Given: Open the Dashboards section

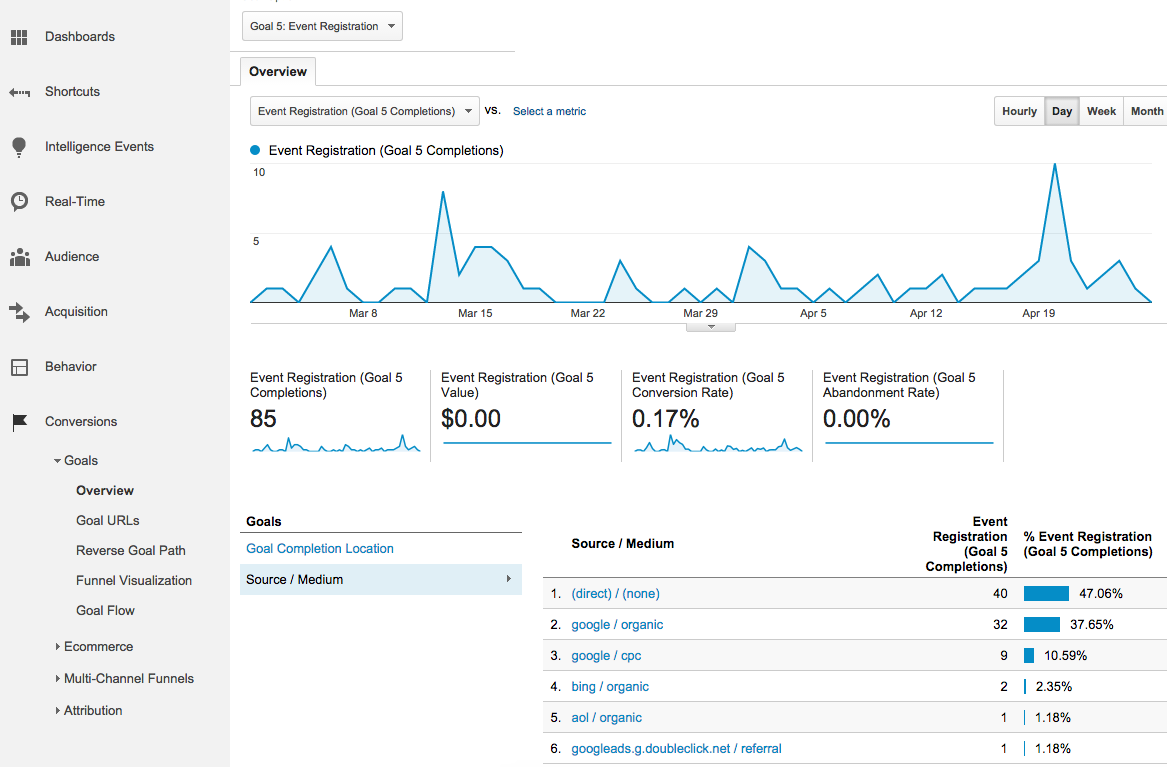Looking at the screenshot, I should (20, 37).
